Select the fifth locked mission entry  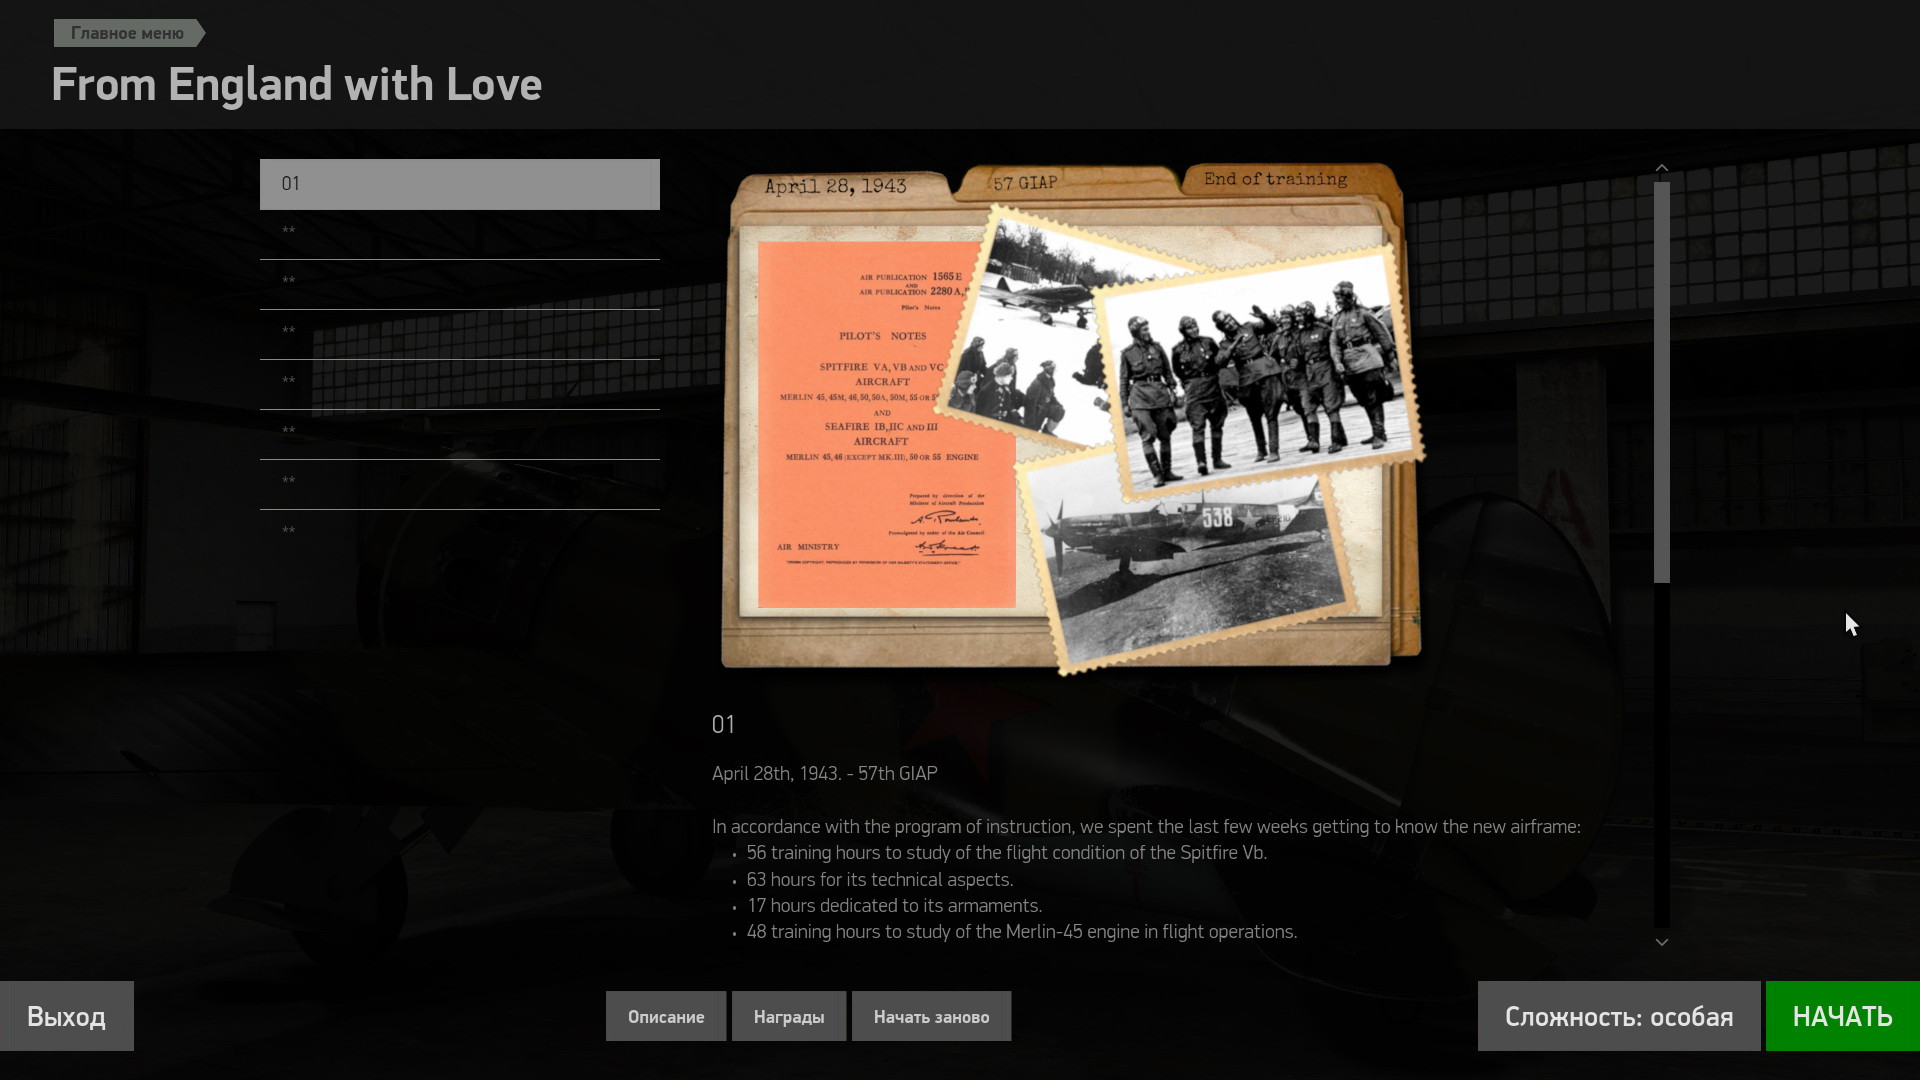point(460,435)
